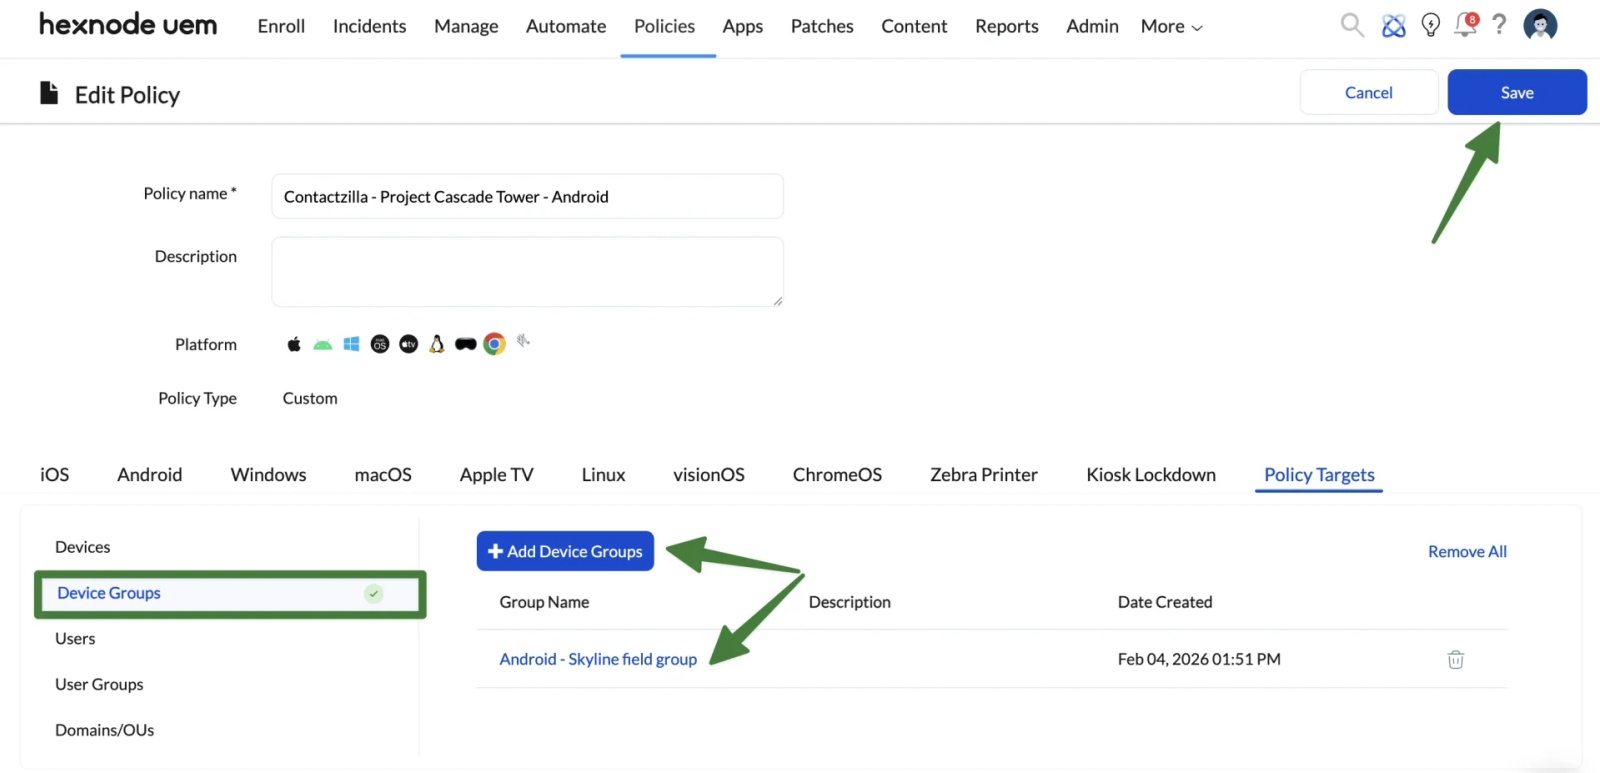Image resolution: width=1600 pixels, height=773 pixels.
Task: Click the Android platform icon
Action: (x=322, y=345)
